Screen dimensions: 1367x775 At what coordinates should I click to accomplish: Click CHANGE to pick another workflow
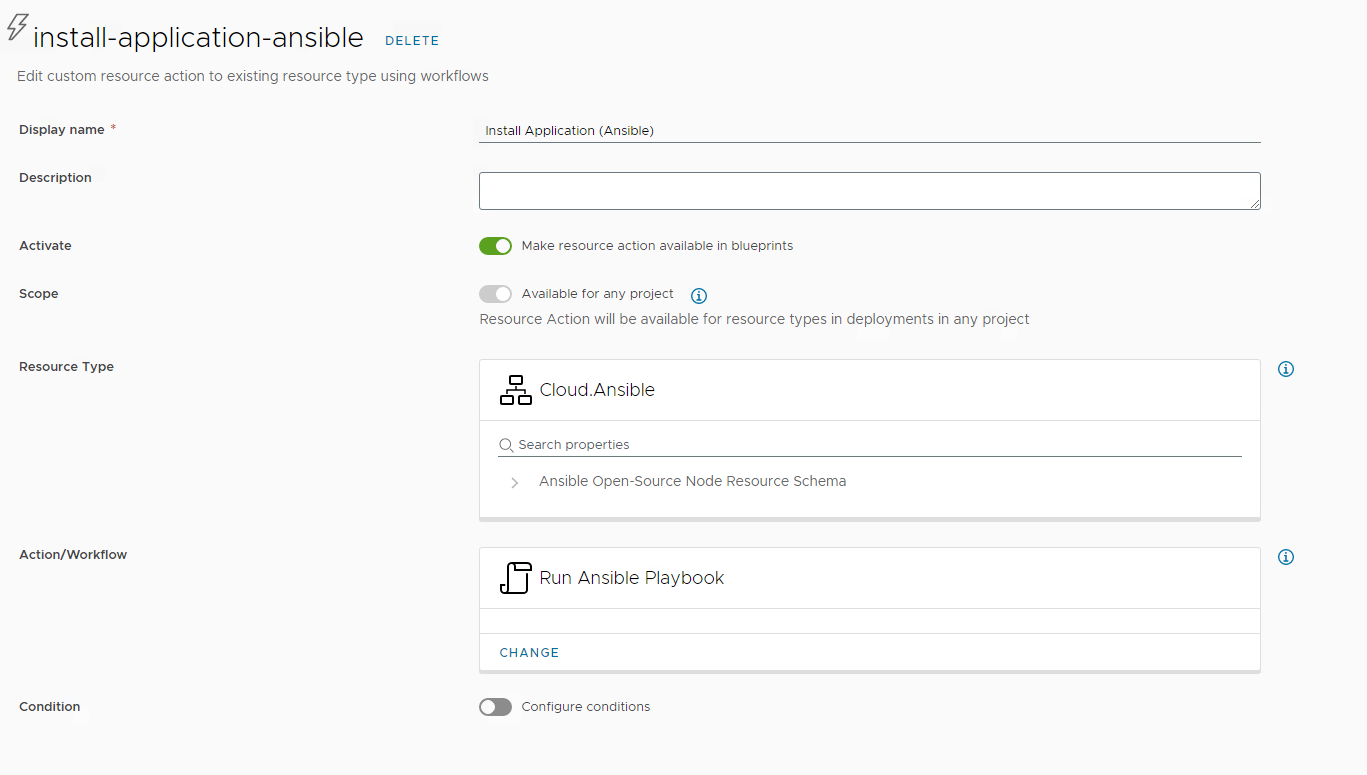coord(529,653)
